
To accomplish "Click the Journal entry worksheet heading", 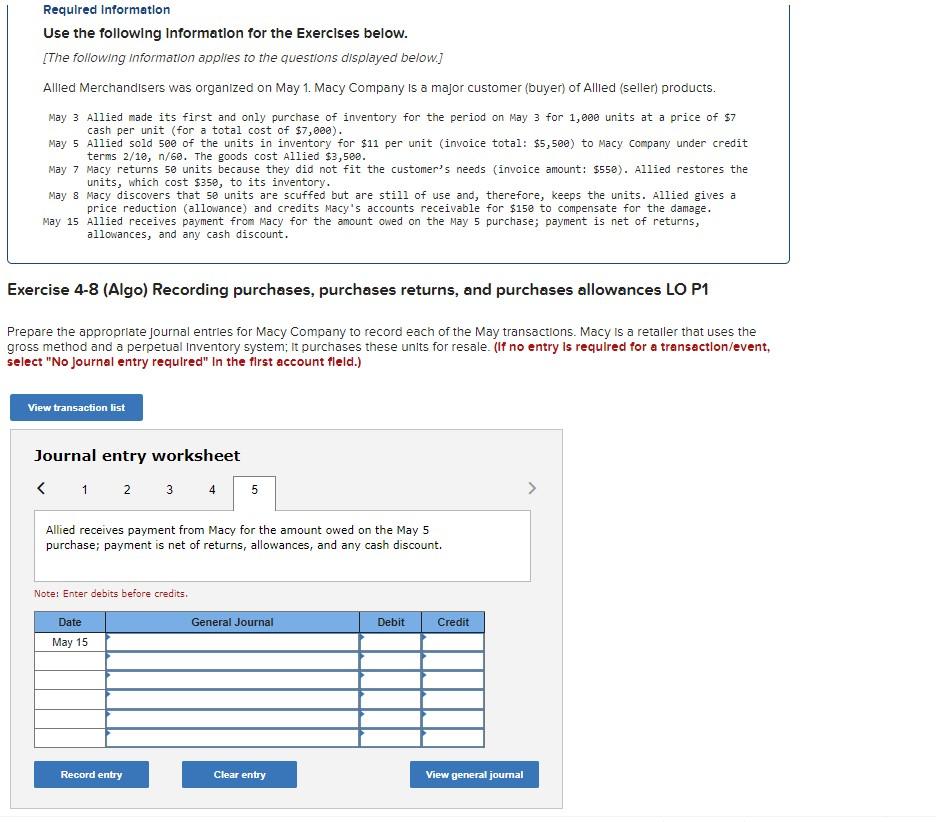I will pos(137,455).
